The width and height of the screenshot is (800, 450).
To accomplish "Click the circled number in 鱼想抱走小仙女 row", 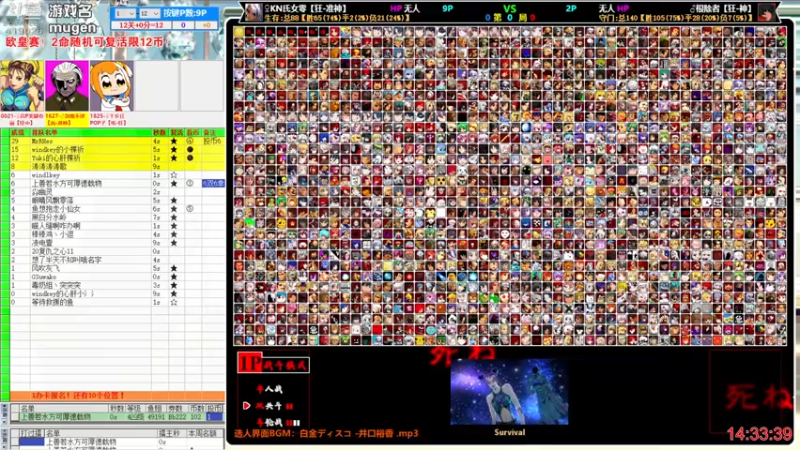I will (x=190, y=209).
